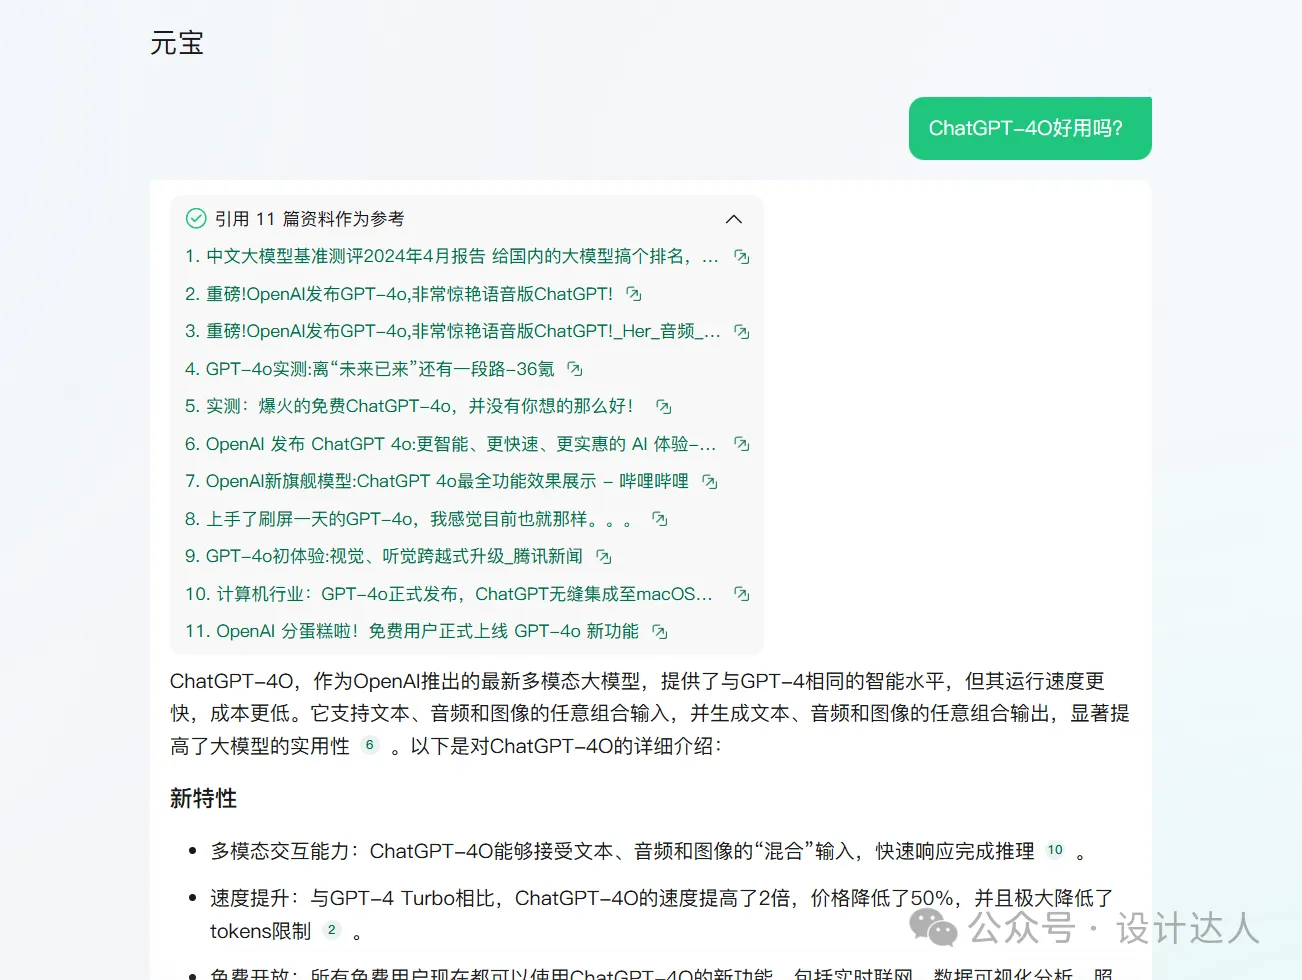Open the link-out icon next to GPT-4o实测 reference
The height and width of the screenshot is (980, 1302).
pyautogui.click(x=573, y=368)
